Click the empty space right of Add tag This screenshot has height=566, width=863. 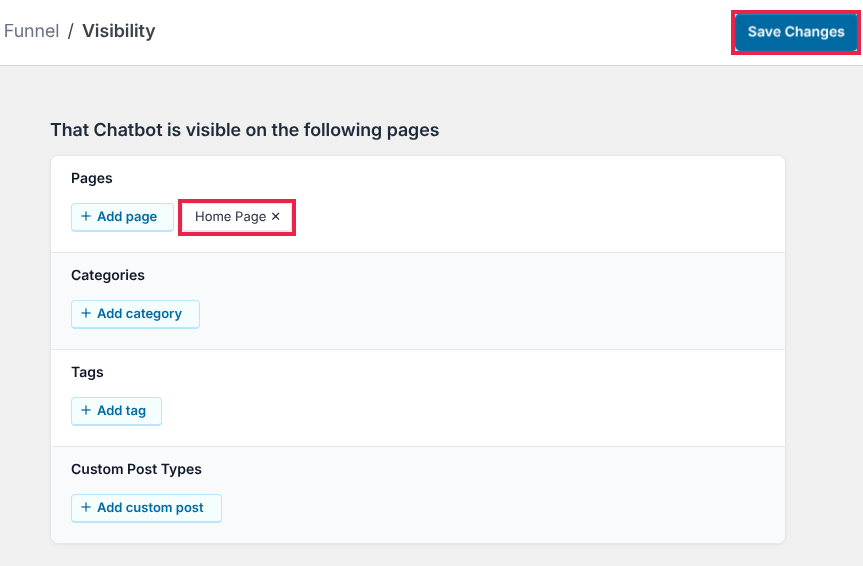click(450, 411)
